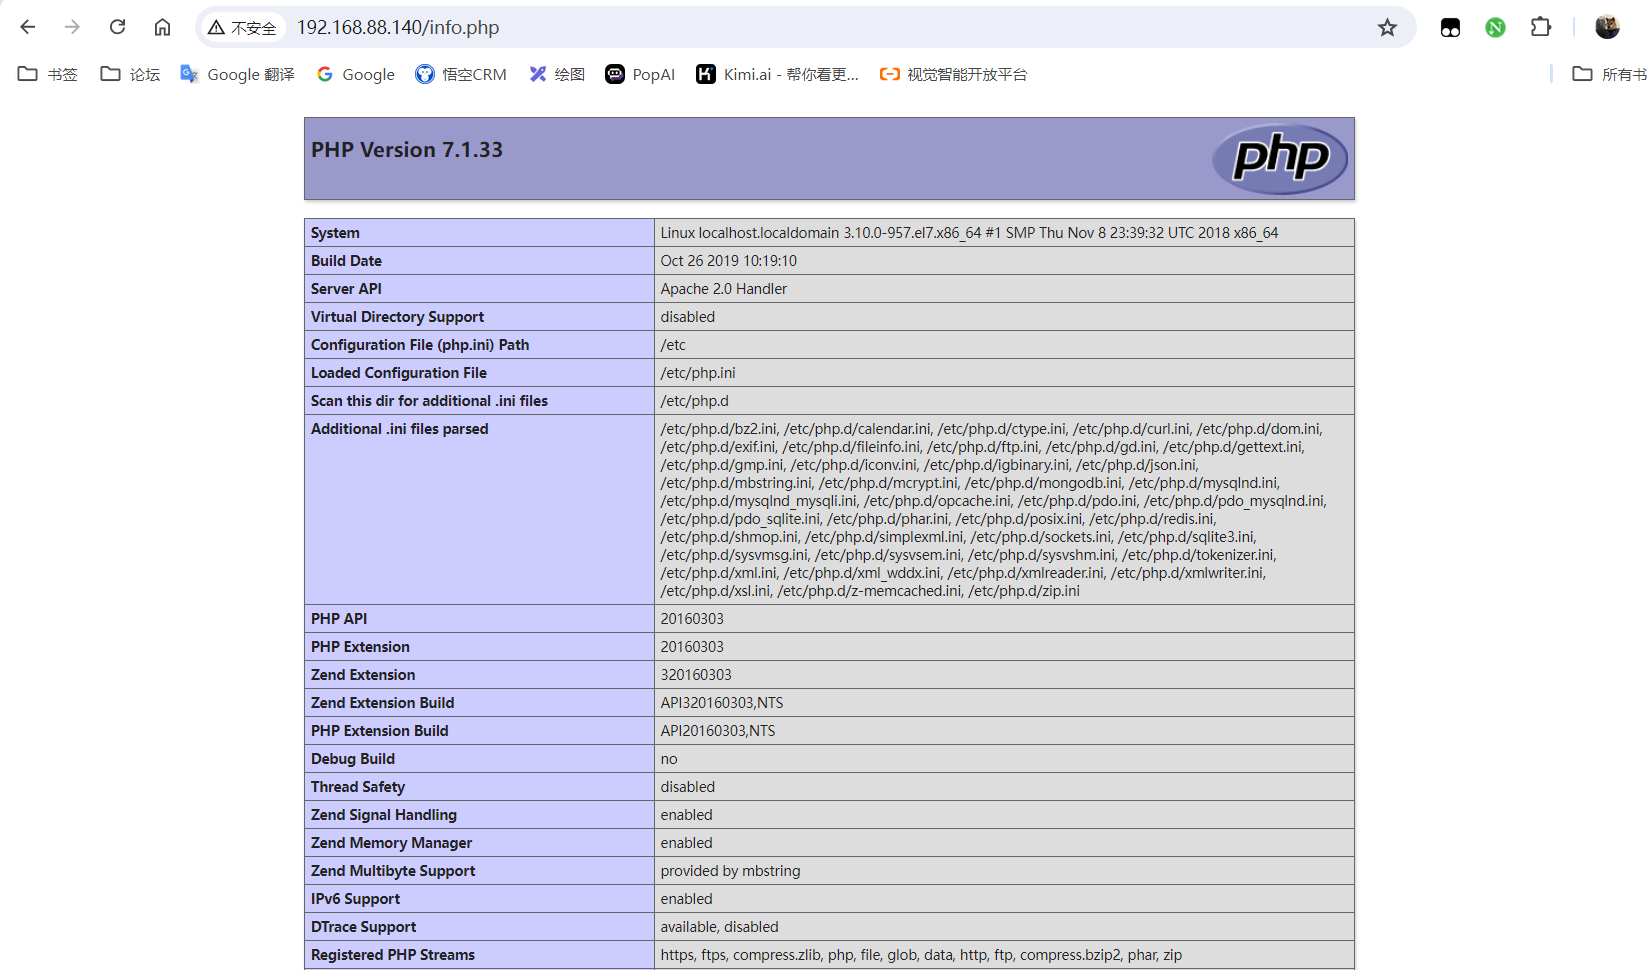Click Scan this dir for additional .ini files
Image resolution: width=1647 pixels, height=970 pixels.
click(x=429, y=401)
